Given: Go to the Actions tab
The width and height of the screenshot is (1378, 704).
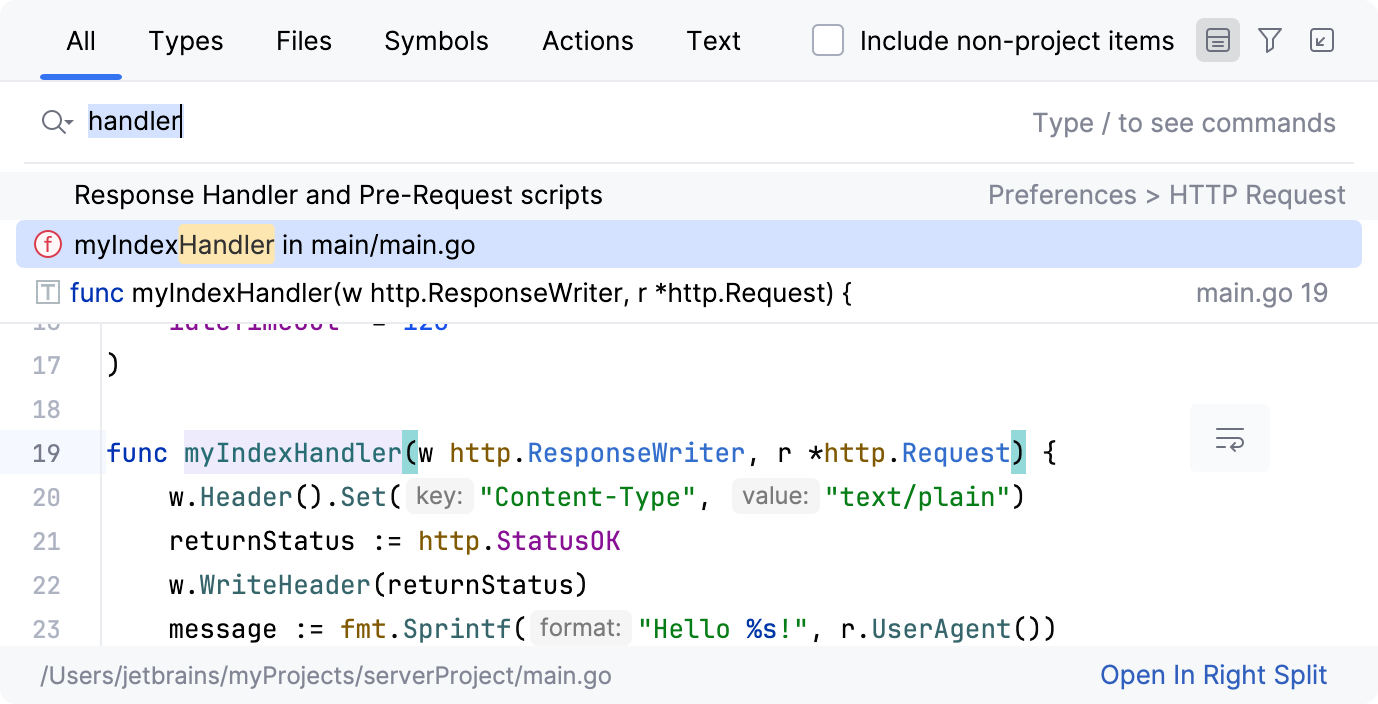Looking at the screenshot, I should coord(588,41).
